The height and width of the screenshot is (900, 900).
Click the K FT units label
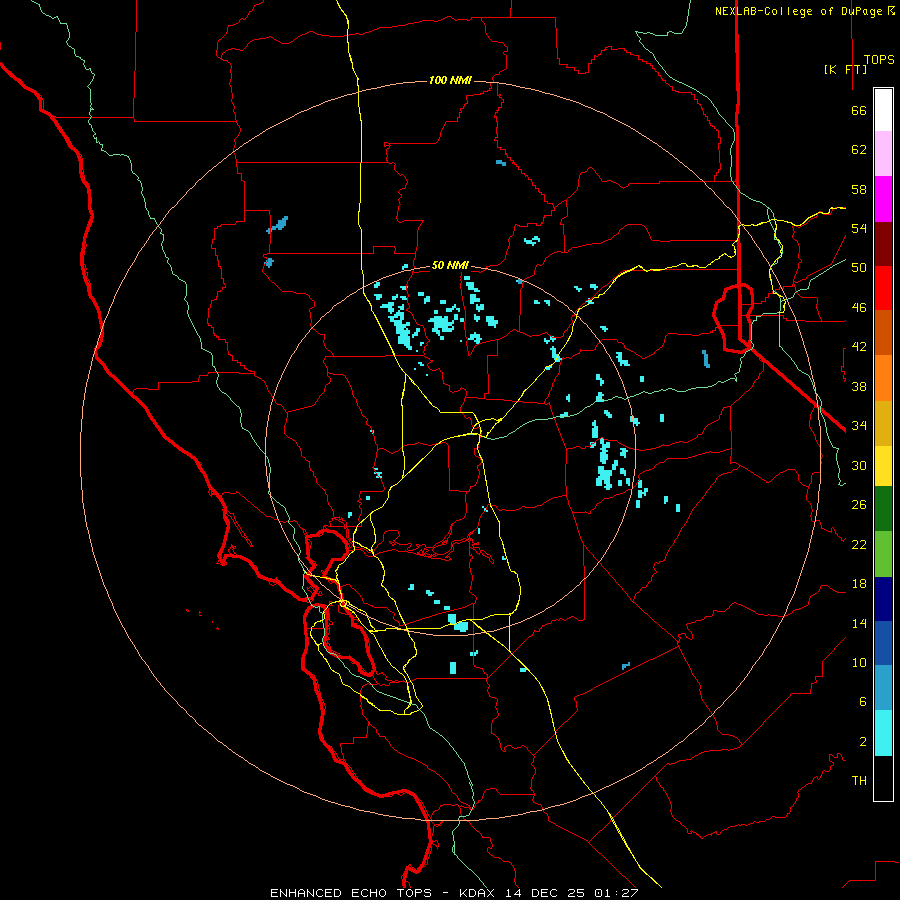tap(845, 69)
